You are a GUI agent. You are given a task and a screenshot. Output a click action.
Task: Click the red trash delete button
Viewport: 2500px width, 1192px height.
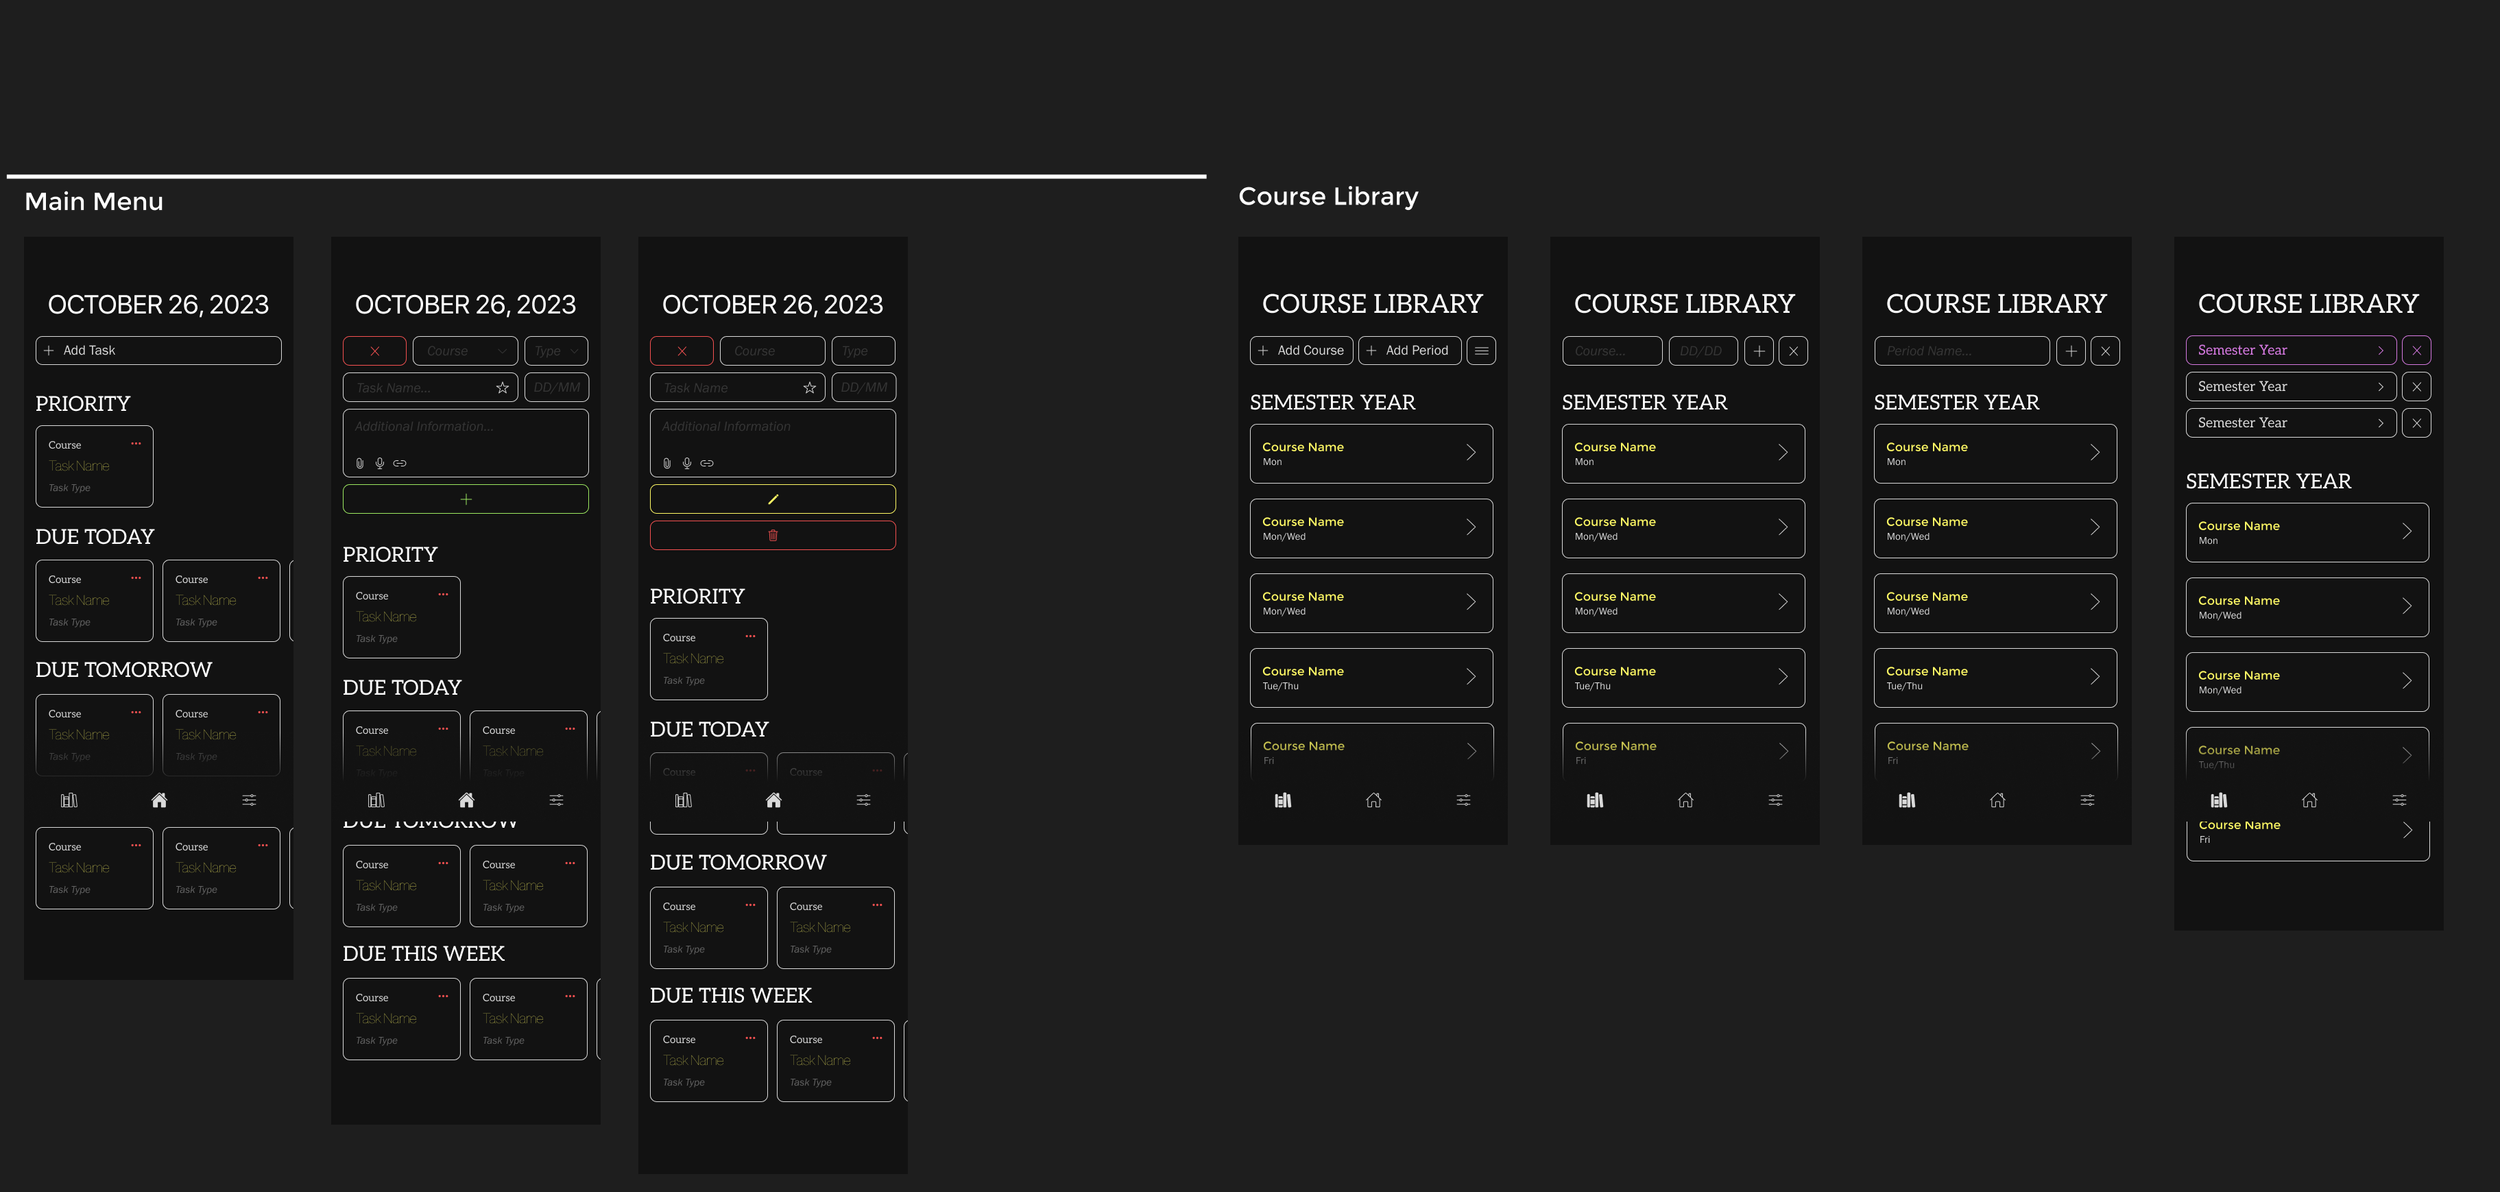coord(773,535)
